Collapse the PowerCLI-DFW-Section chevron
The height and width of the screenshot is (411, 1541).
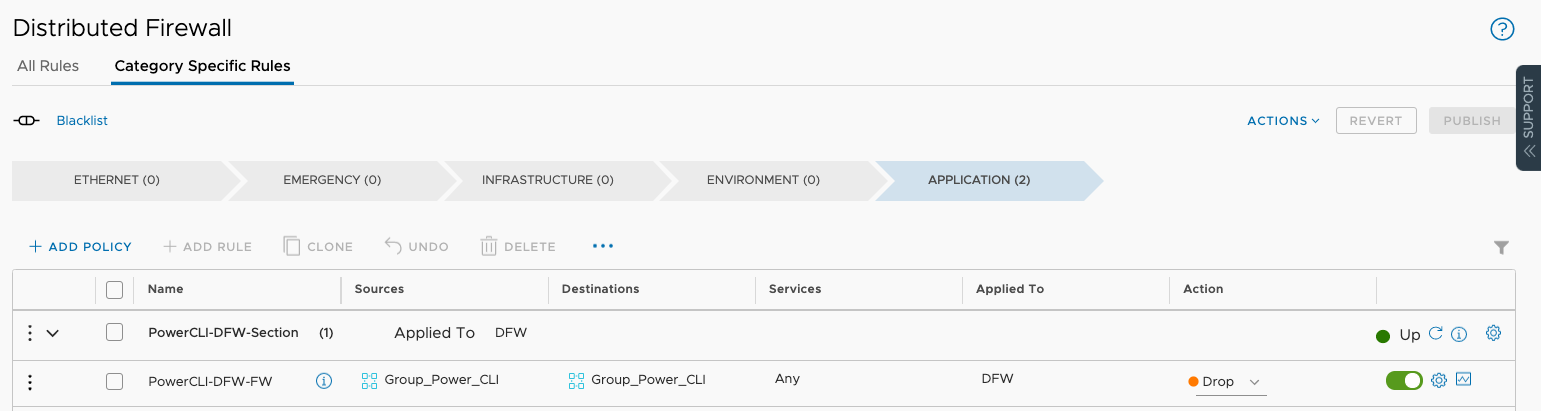point(53,333)
